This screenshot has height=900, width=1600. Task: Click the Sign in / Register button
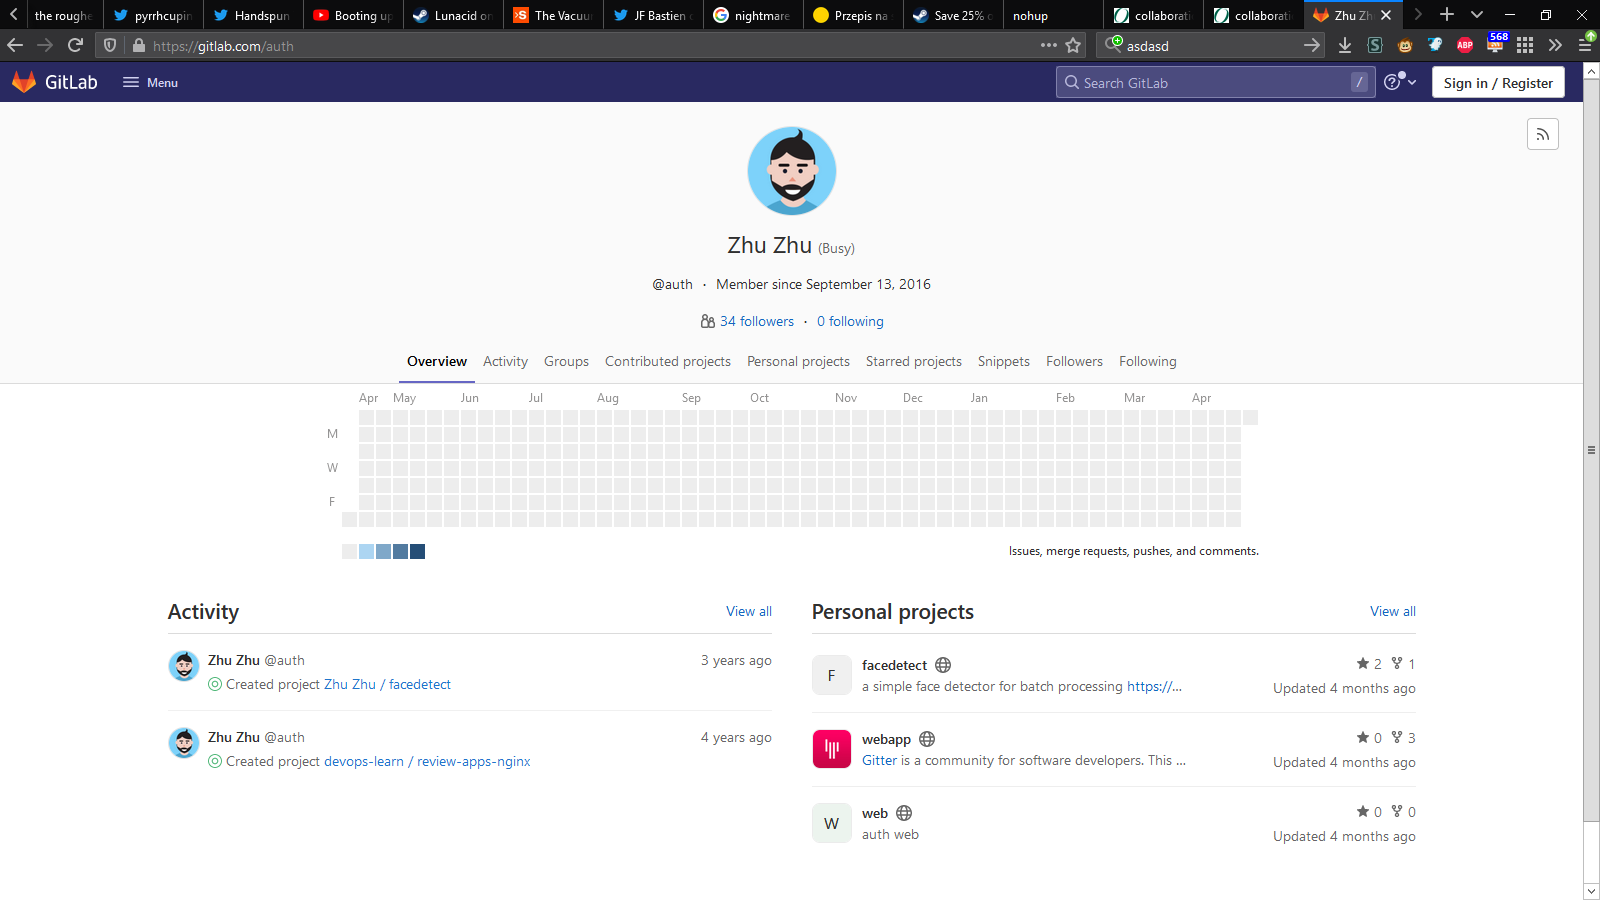[x=1497, y=83]
